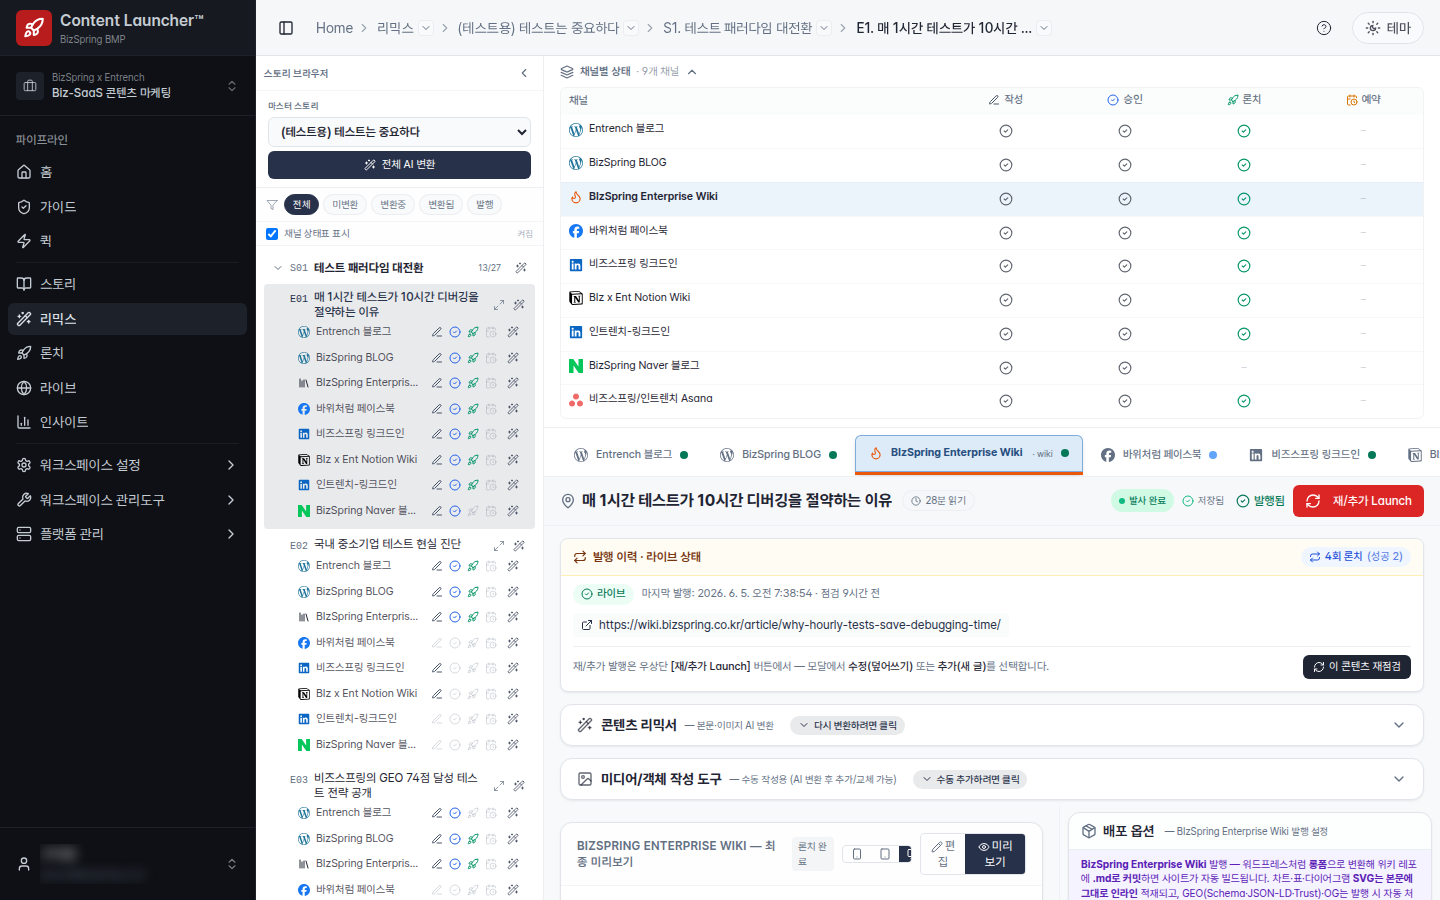Open the help question mark icon
This screenshot has height=900, width=1440.
pos(1324,28)
